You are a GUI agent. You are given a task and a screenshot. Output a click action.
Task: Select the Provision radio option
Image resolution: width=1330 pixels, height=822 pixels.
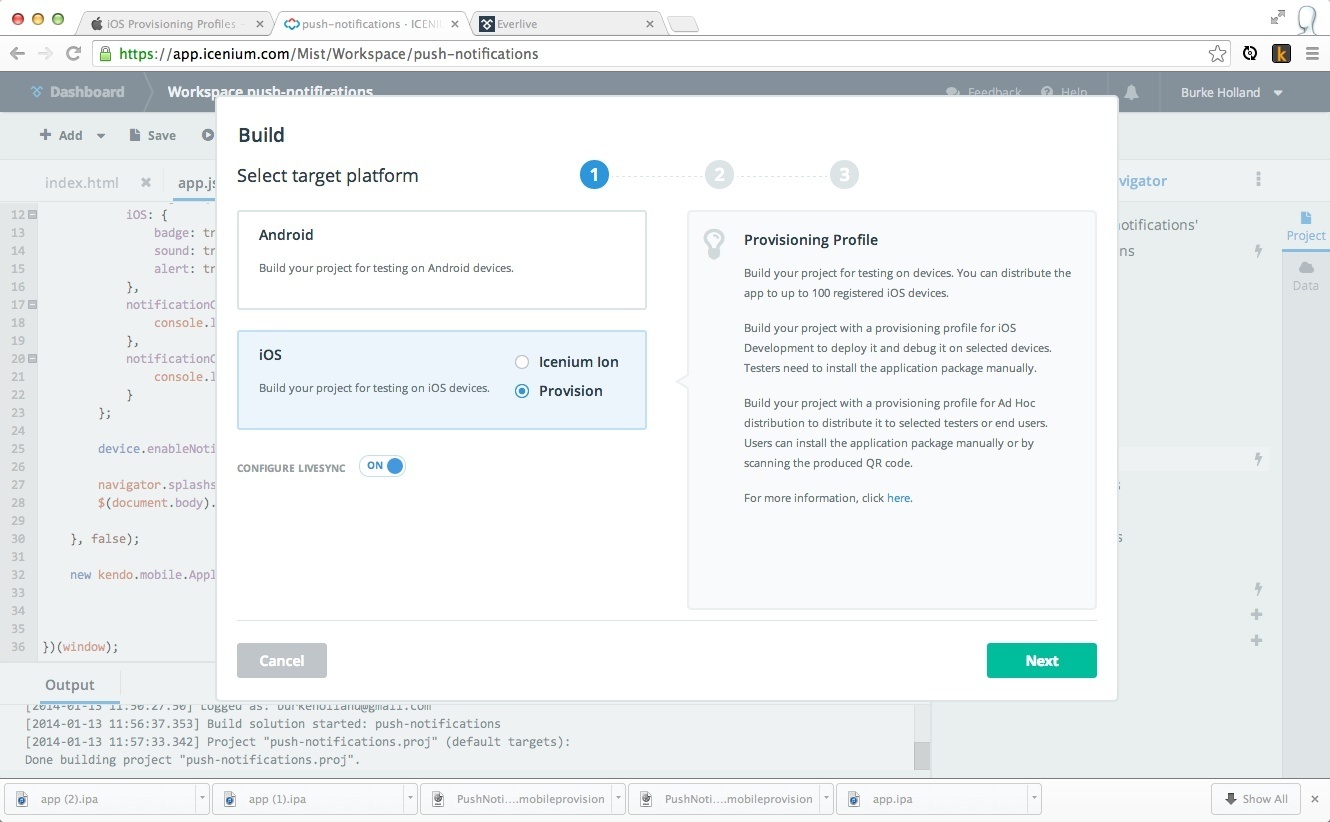coord(522,391)
